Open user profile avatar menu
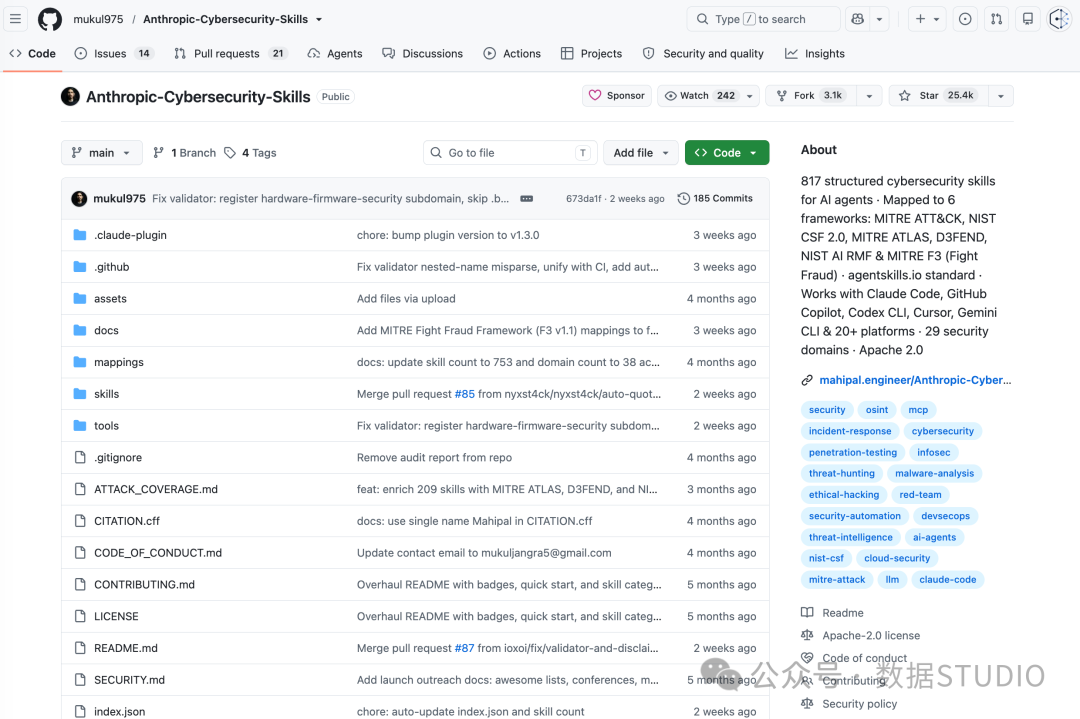Image resolution: width=1080 pixels, height=719 pixels. [x=1059, y=19]
